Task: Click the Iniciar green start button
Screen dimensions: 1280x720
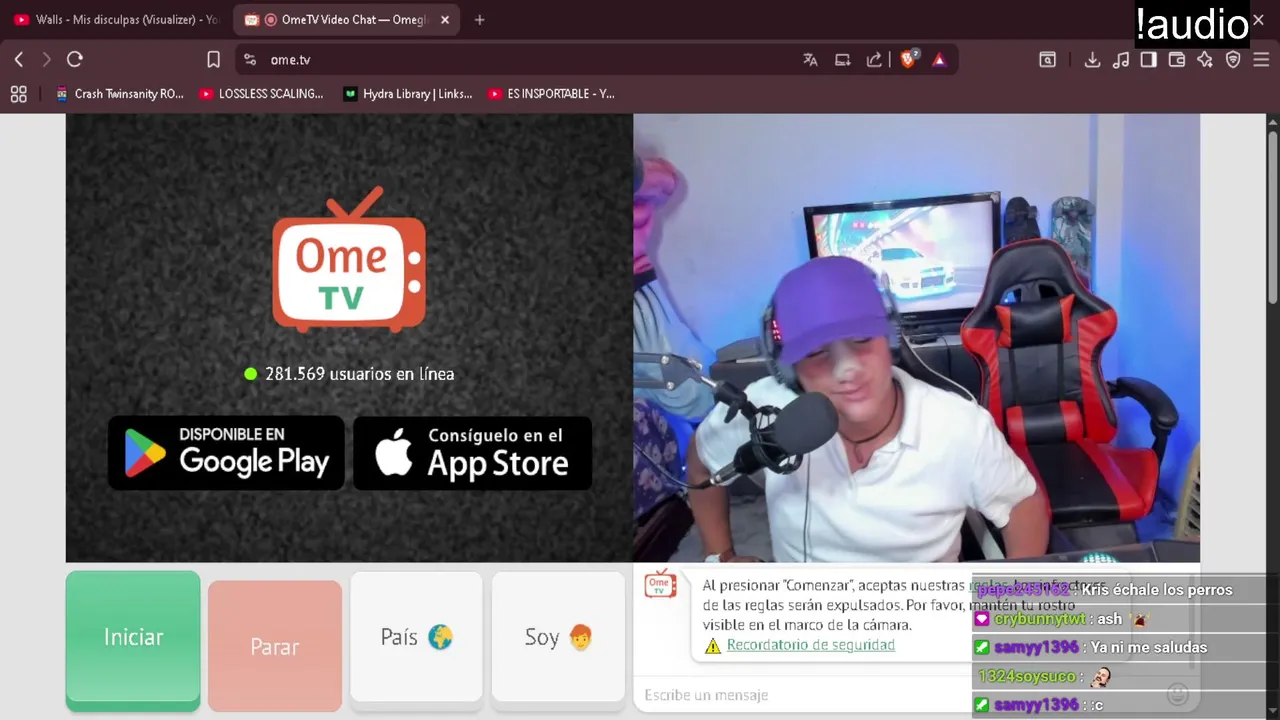Action: (x=133, y=640)
